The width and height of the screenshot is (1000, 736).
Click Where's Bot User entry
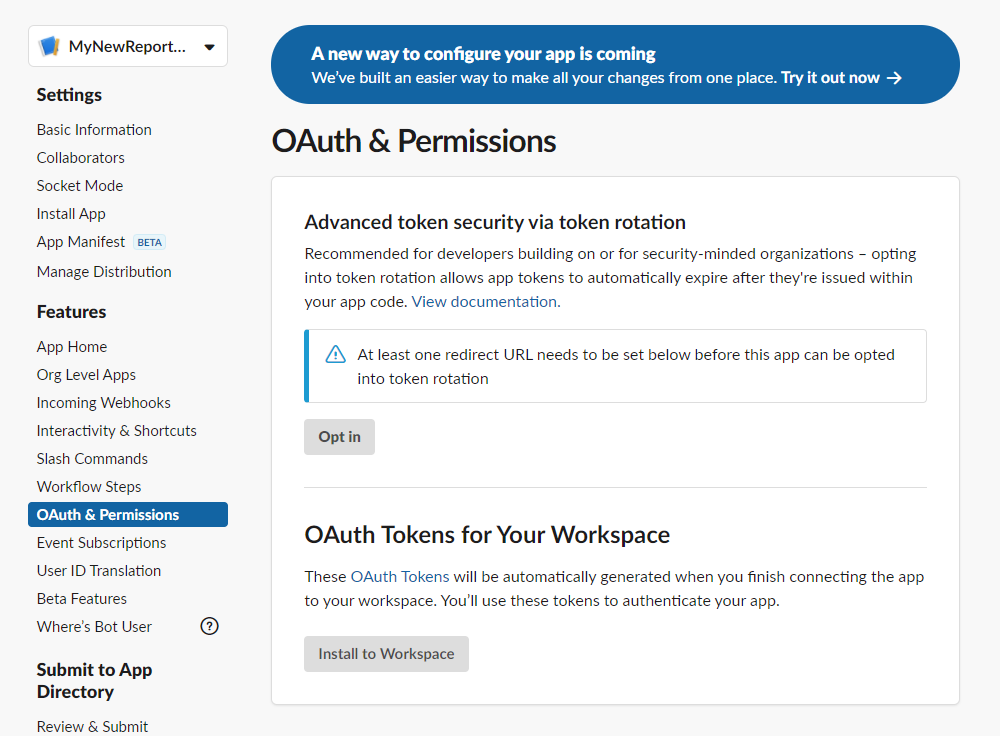(94, 627)
